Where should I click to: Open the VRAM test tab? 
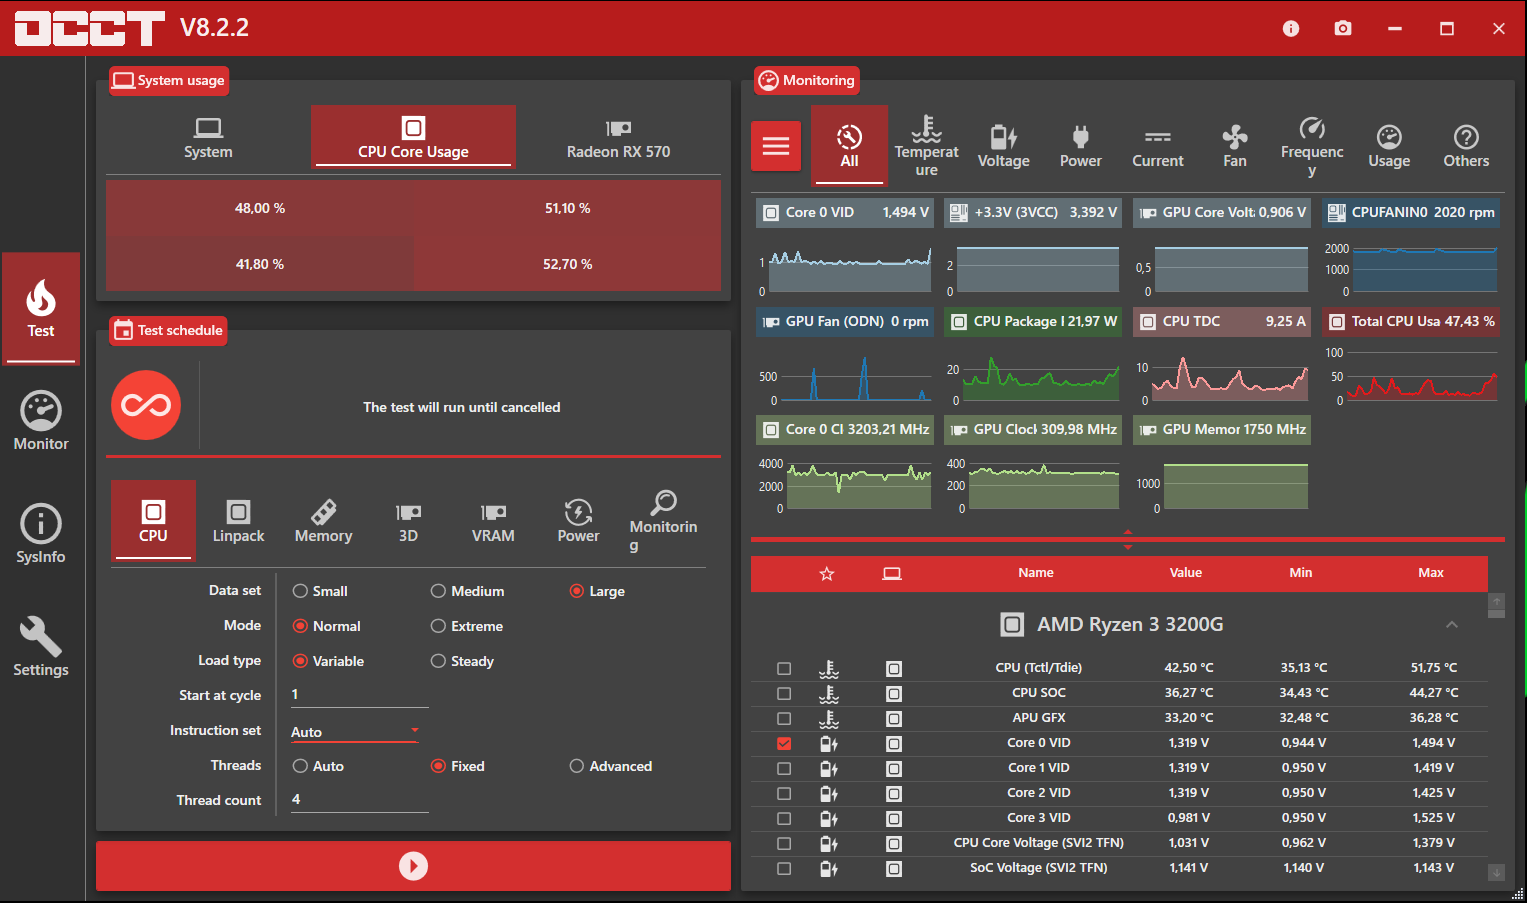point(493,520)
